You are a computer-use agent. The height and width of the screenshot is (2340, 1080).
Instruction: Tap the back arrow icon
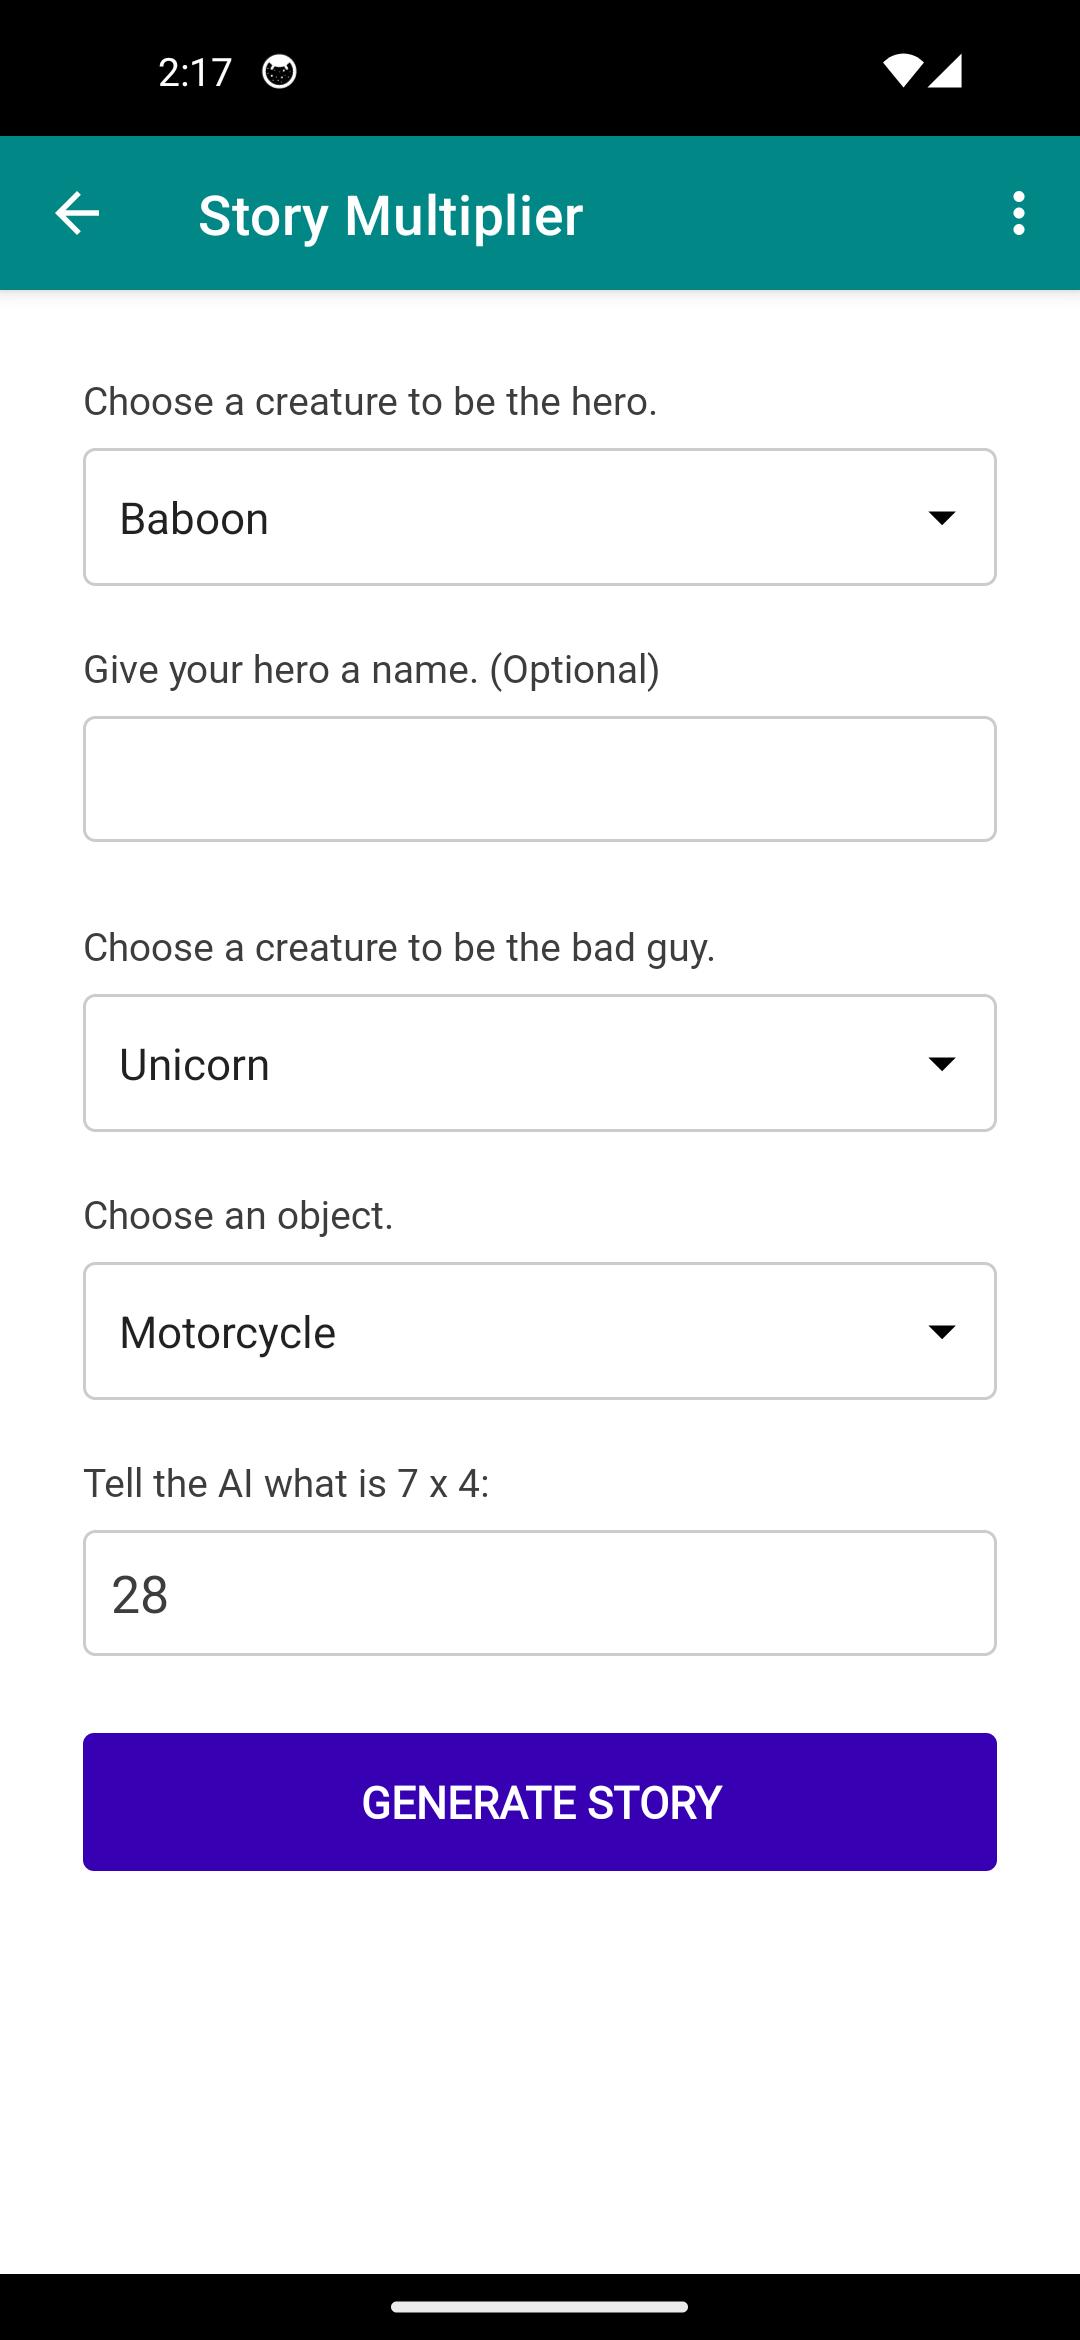(77, 213)
